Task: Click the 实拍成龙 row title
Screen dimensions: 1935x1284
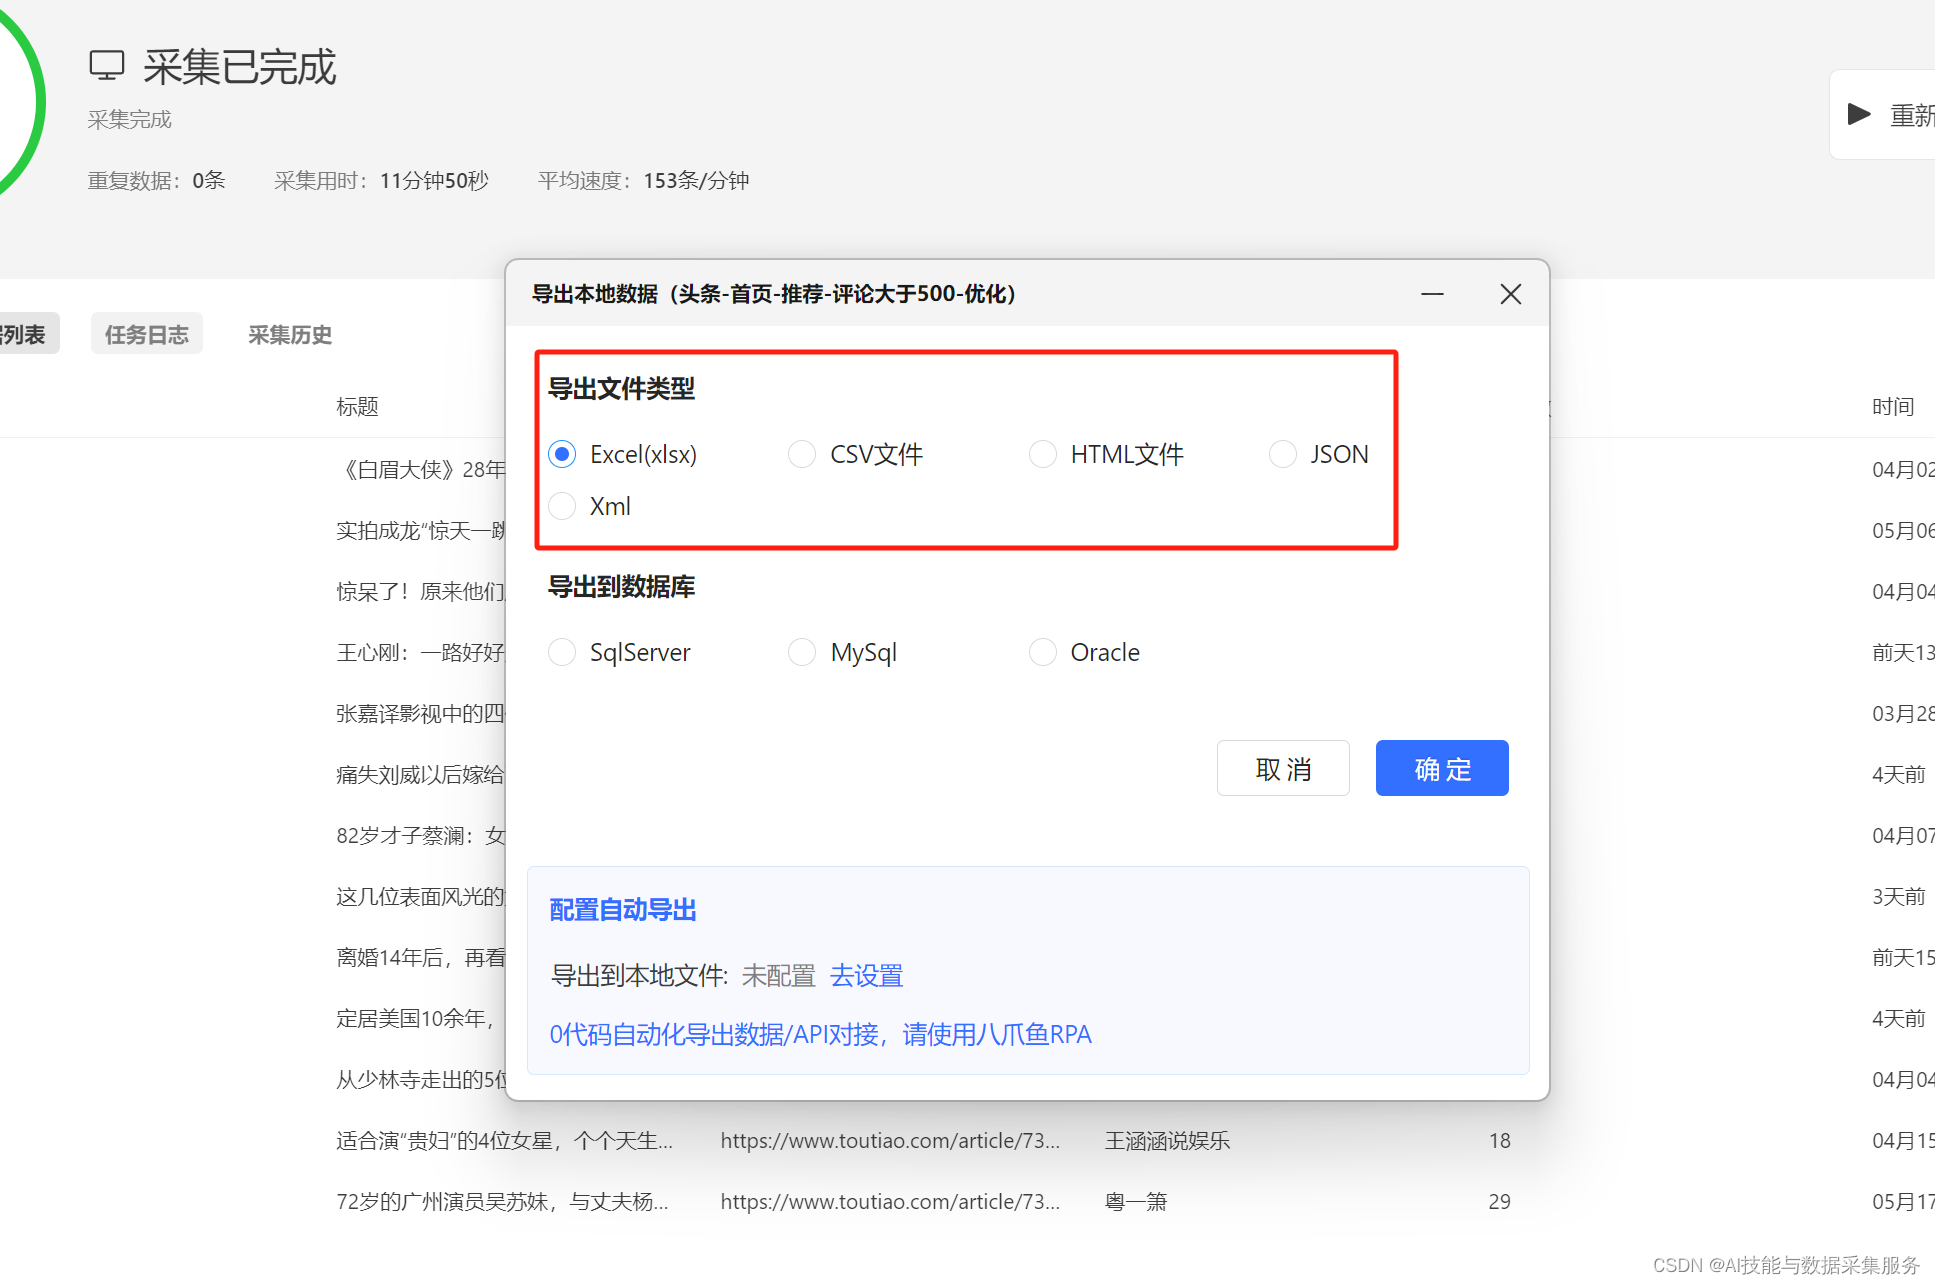Action: coord(421,531)
